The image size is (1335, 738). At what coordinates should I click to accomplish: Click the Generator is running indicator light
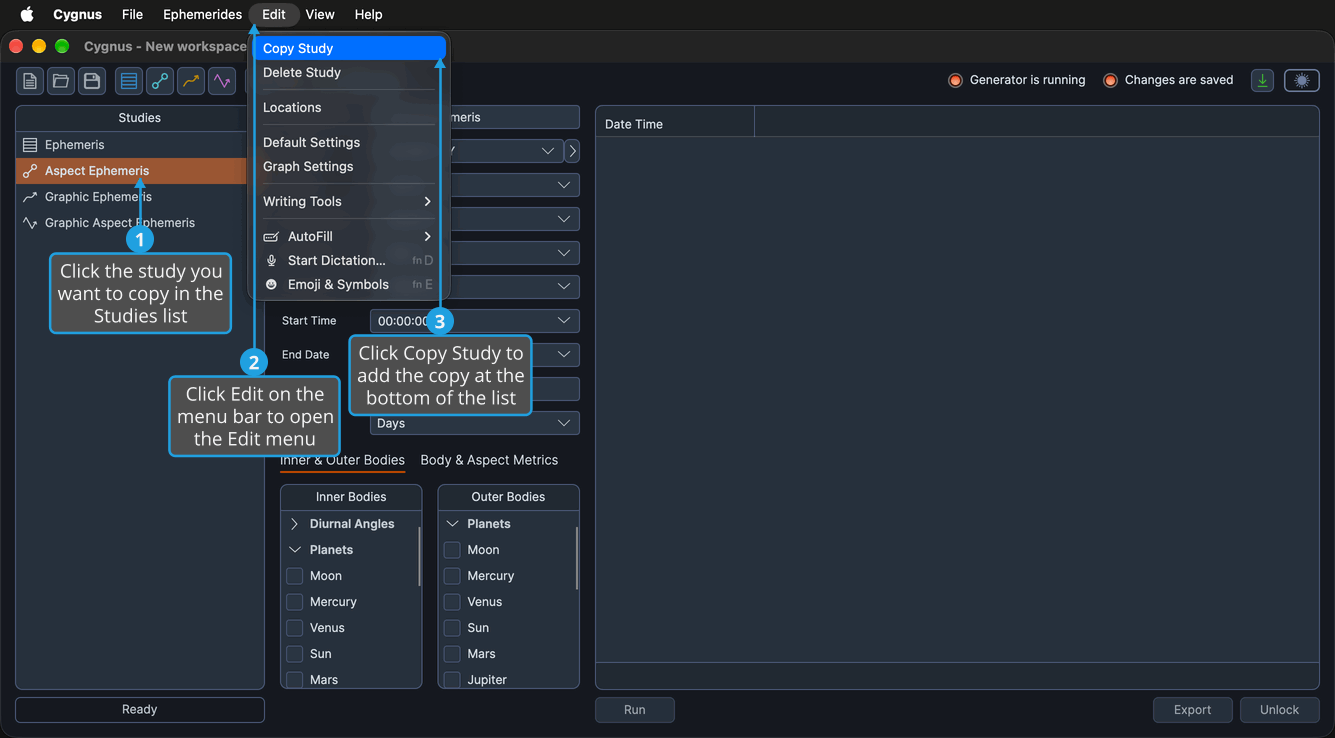[x=955, y=80]
